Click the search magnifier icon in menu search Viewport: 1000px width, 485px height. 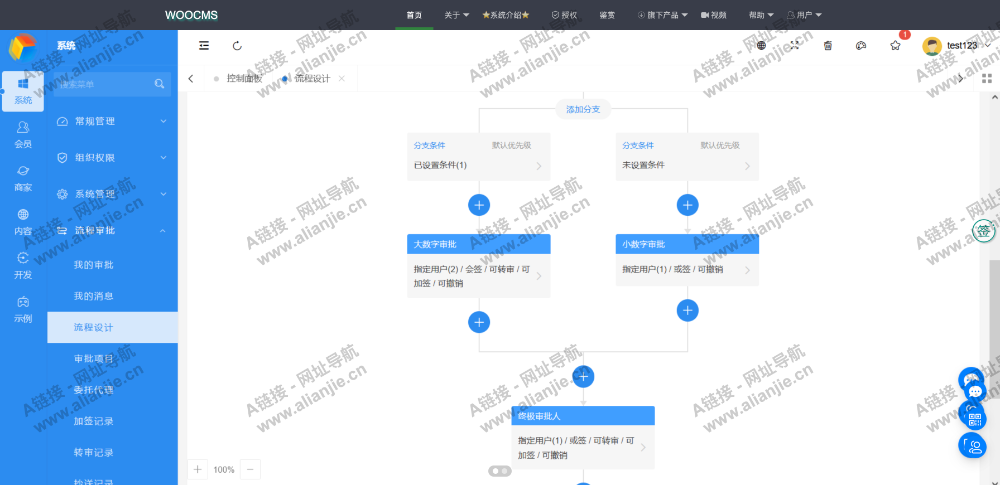(x=159, y=84)
